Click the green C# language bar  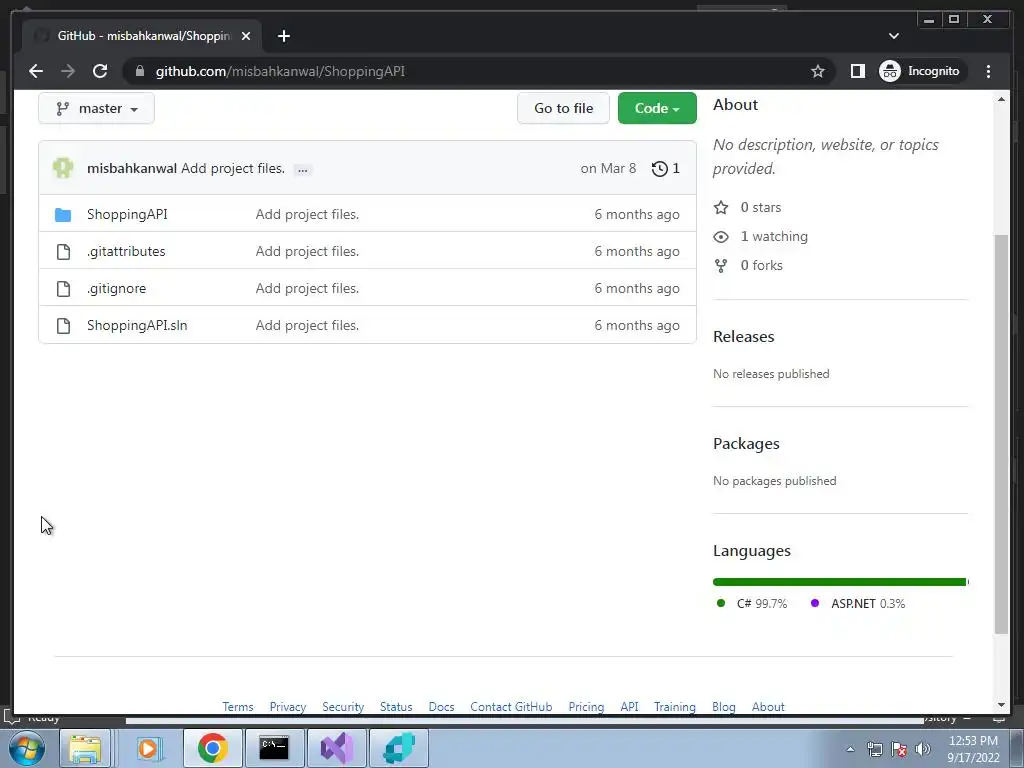pos(839,582)
